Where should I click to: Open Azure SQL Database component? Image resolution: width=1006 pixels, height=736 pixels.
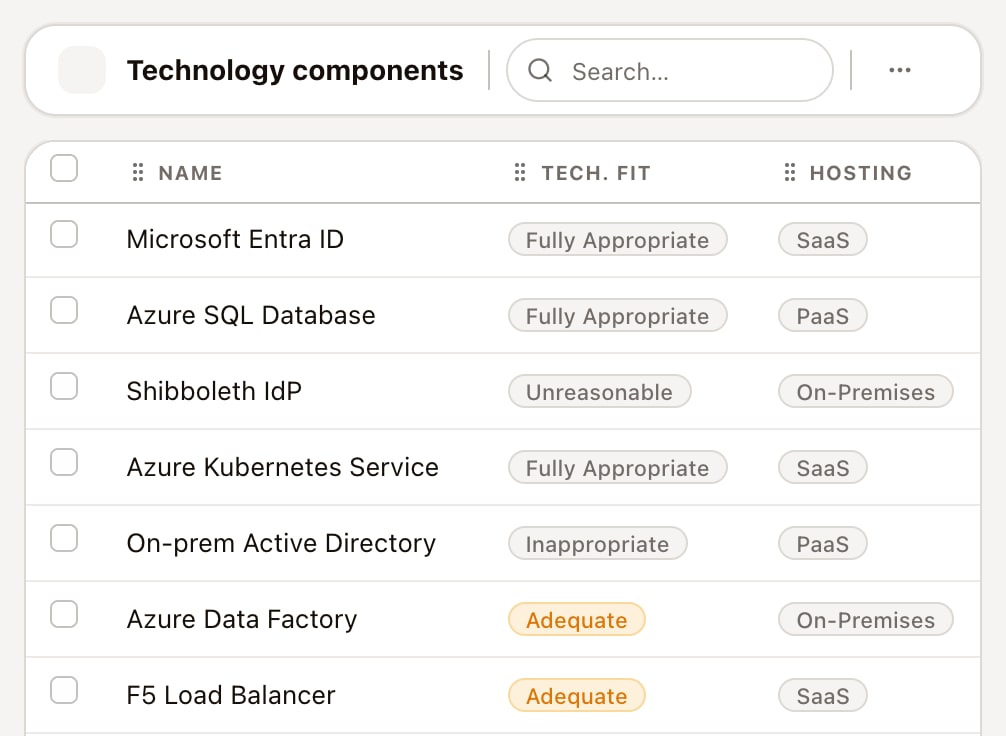click(251, 315)
